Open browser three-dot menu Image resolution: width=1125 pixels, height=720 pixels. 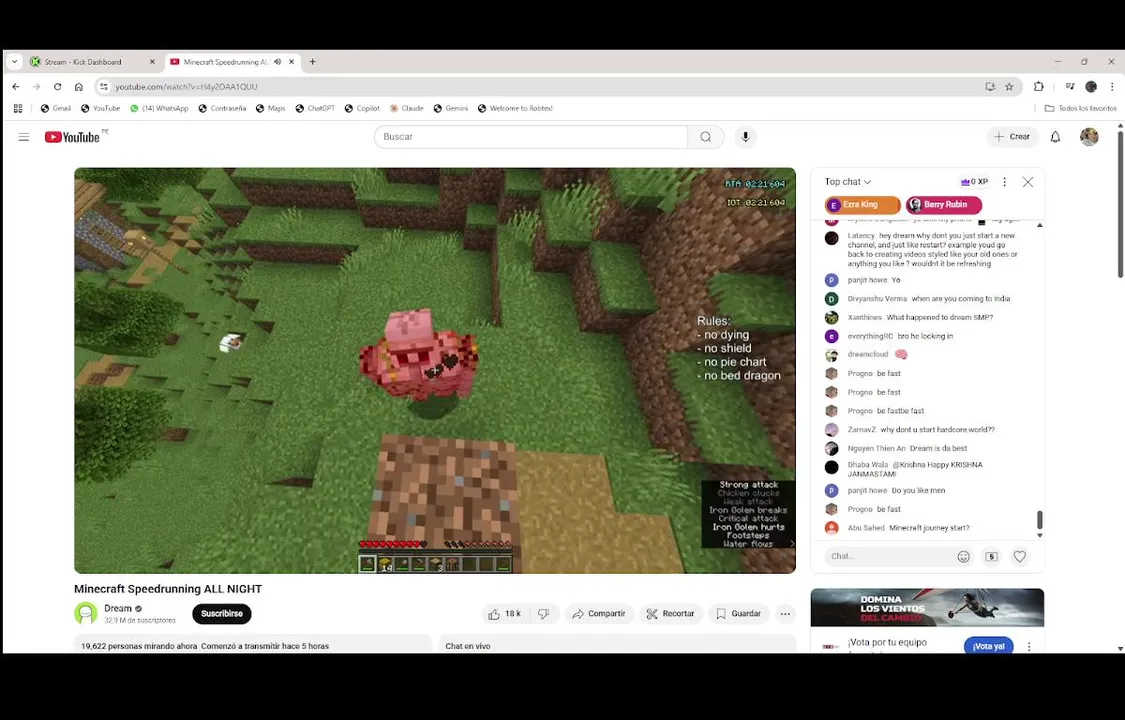(1112, 87)
